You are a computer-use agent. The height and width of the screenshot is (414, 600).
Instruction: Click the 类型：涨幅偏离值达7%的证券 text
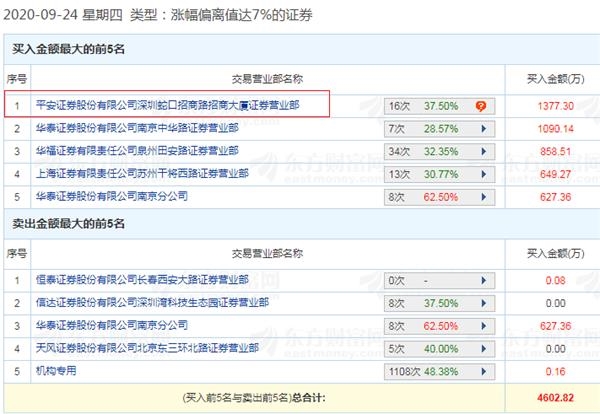click(x=221, y=15)
